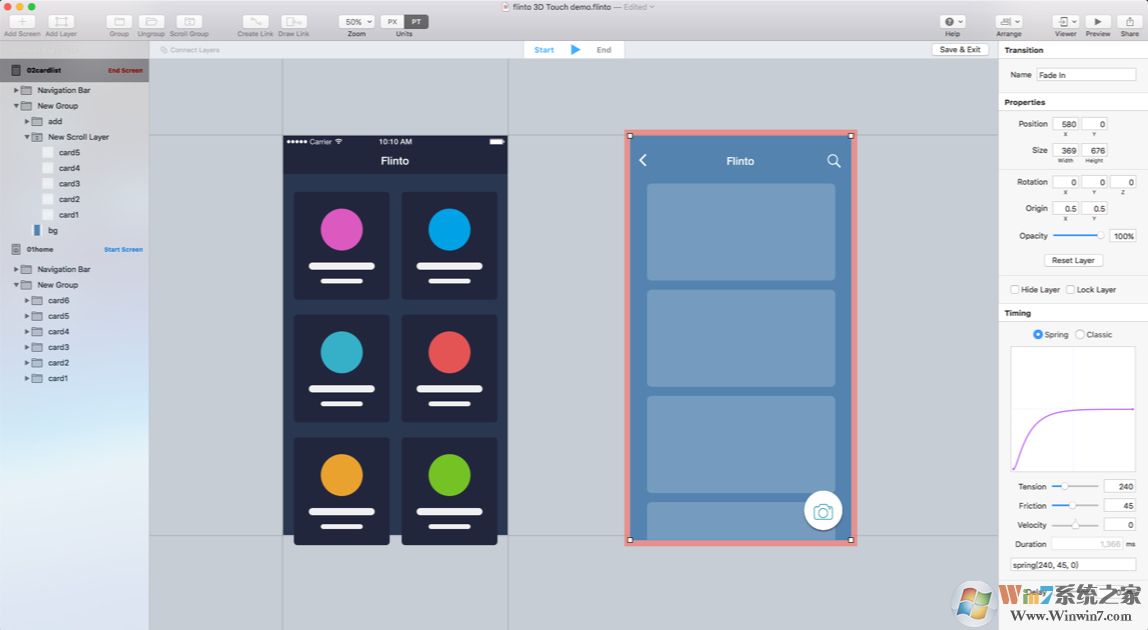
Task: Click the orange circle card
Action: (x=341, y=491)
